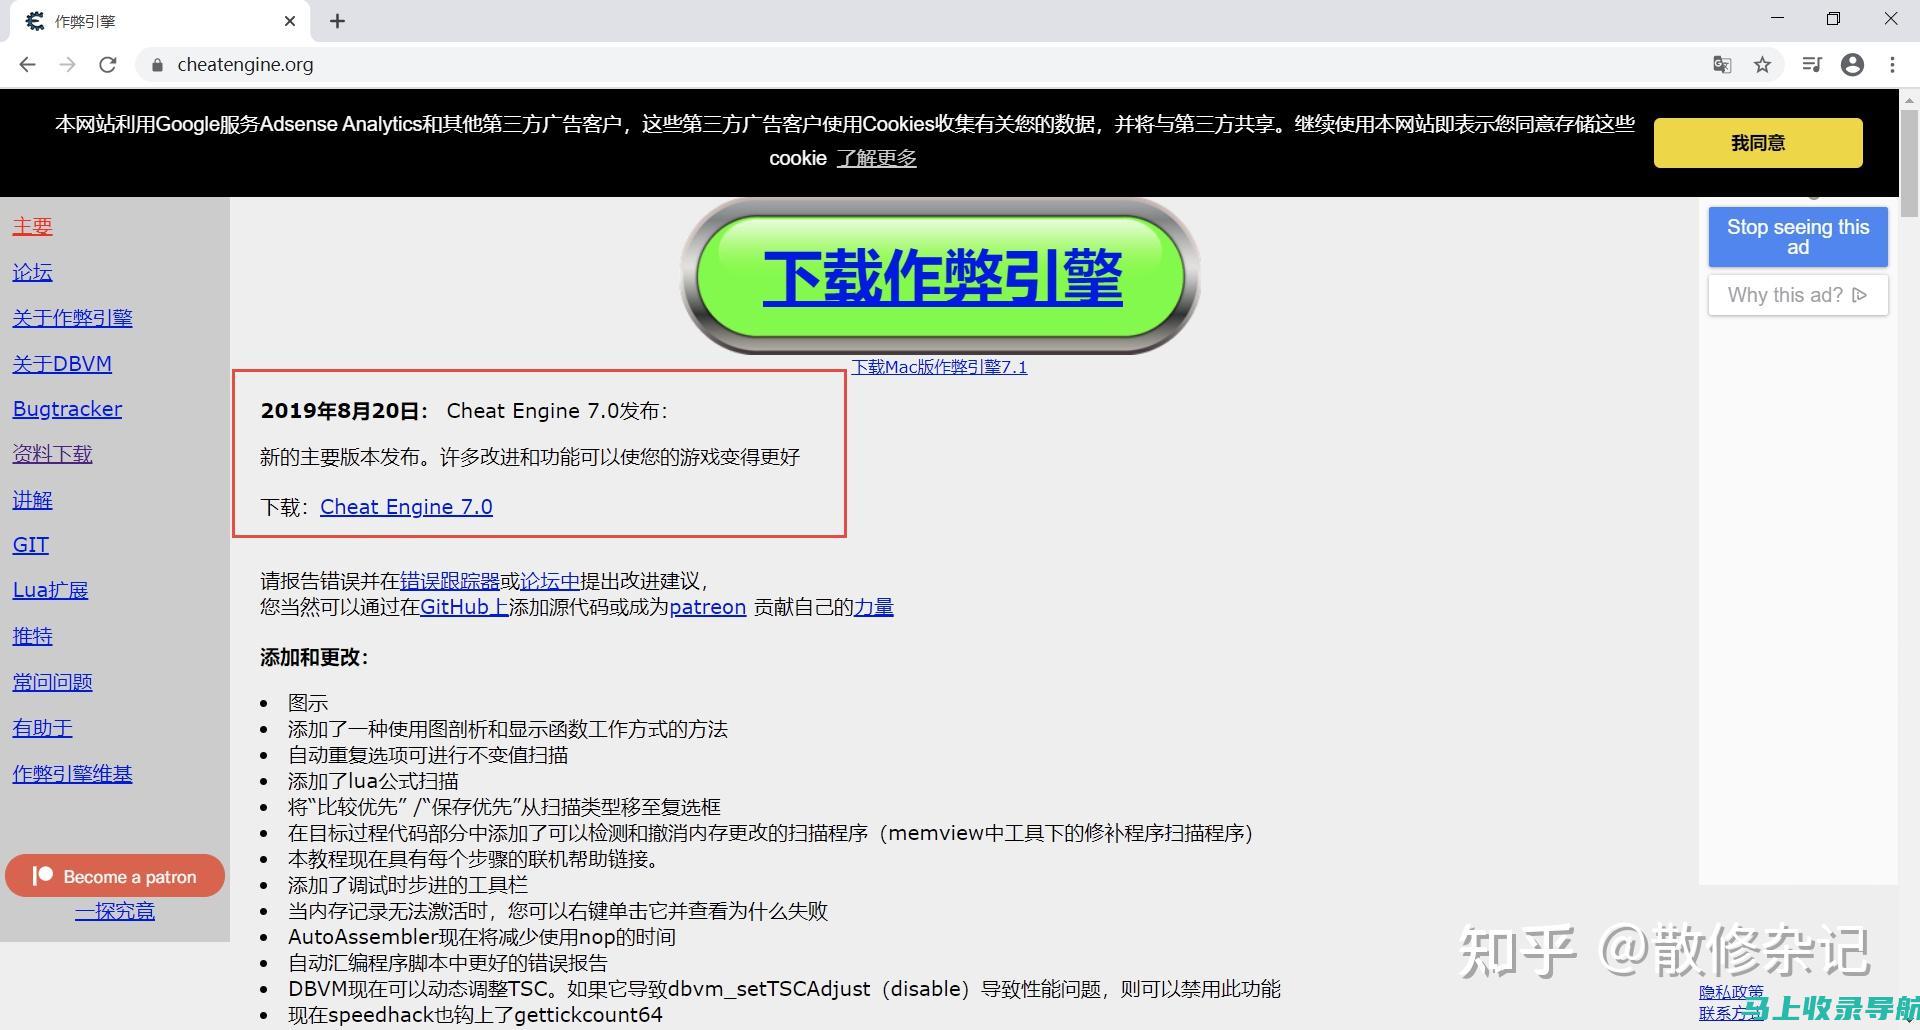This screenshot has width=1920, height=1030.
Task: Open the 力量 link
Action: coord(874,607)
